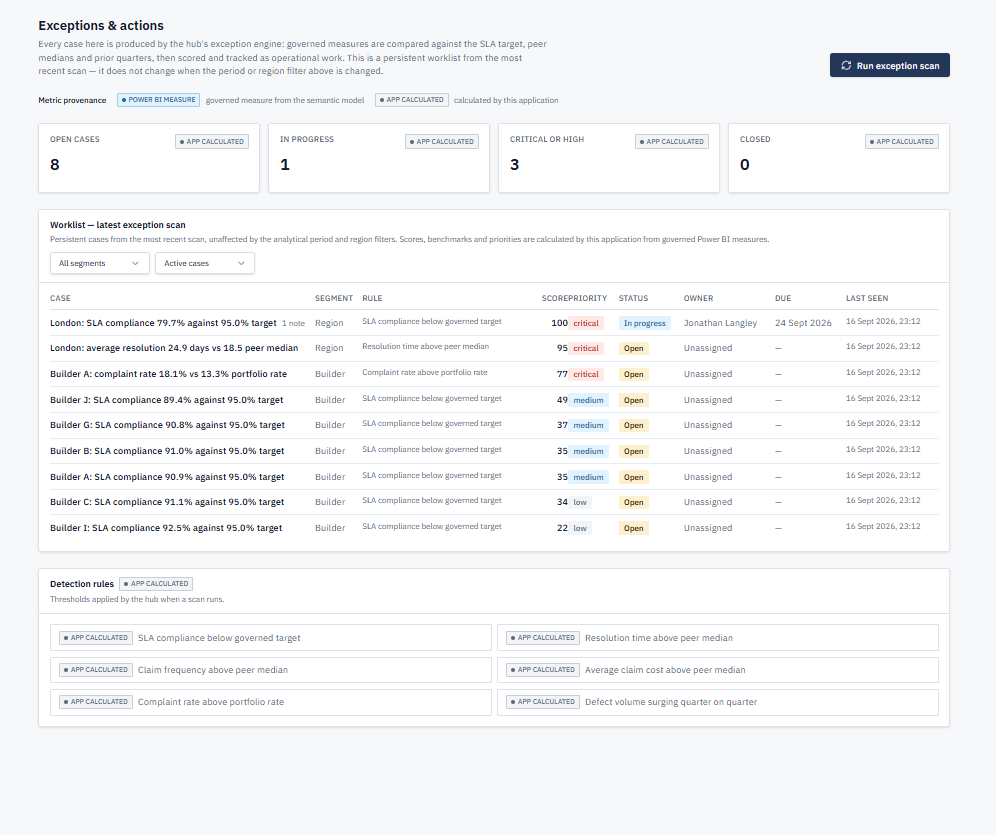
Task: Click the low badge with score 34
Action: 580,502
